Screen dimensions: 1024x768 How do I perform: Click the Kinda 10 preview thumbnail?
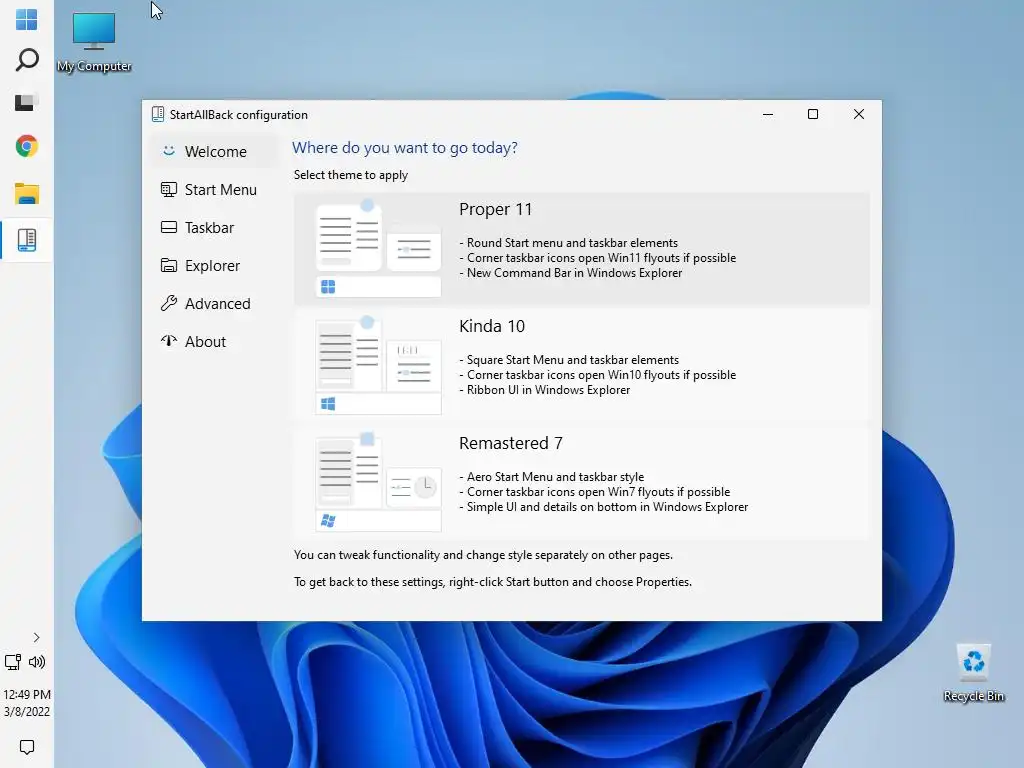378,366
